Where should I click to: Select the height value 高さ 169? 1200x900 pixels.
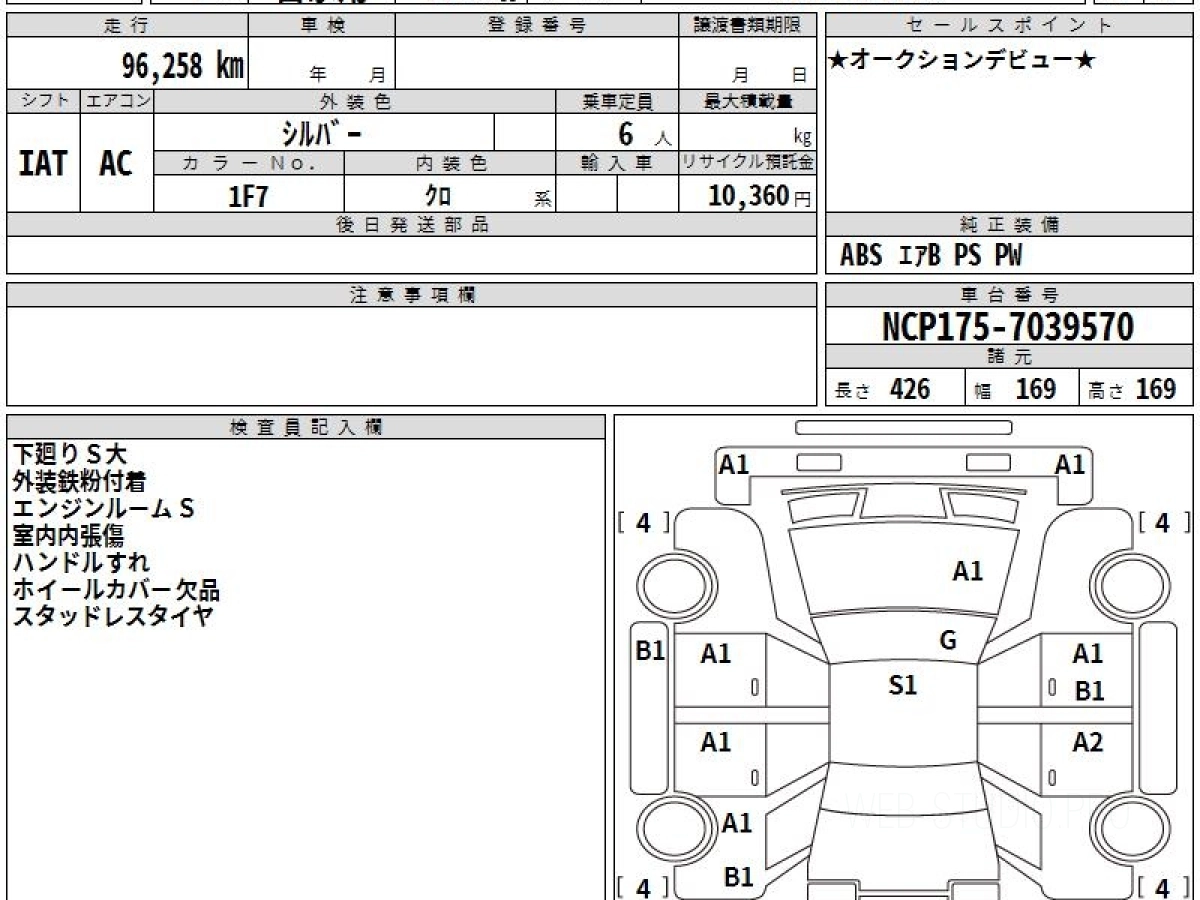coord(1132,389)
